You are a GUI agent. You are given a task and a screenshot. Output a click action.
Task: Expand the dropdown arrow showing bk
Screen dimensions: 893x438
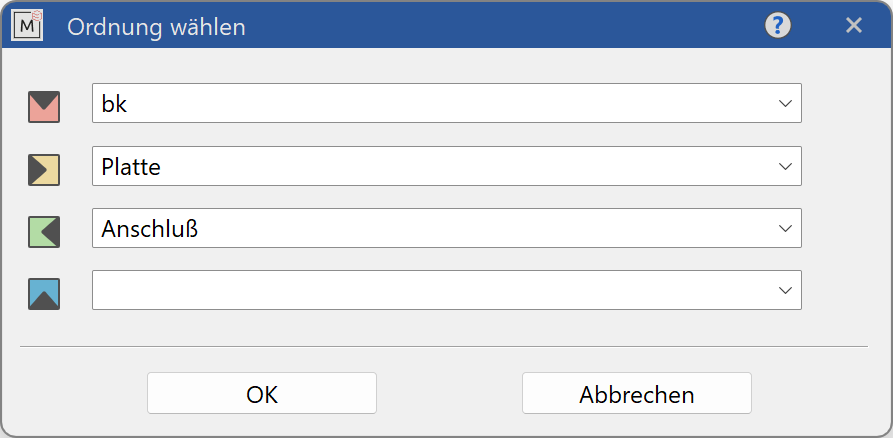click(785, 103)
